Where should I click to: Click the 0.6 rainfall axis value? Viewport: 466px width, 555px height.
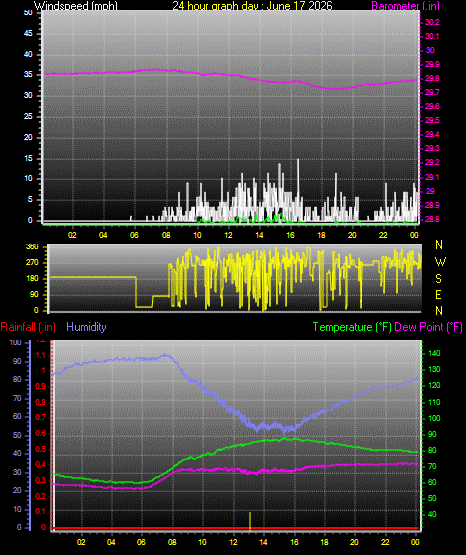pyautogui.click(x=41, y=434)
